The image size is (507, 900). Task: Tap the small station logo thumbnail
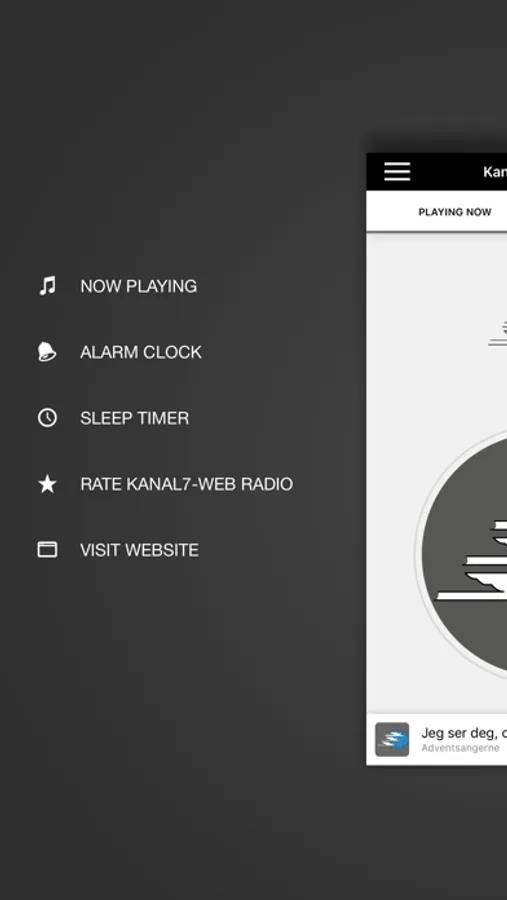[x=392, y=739]
